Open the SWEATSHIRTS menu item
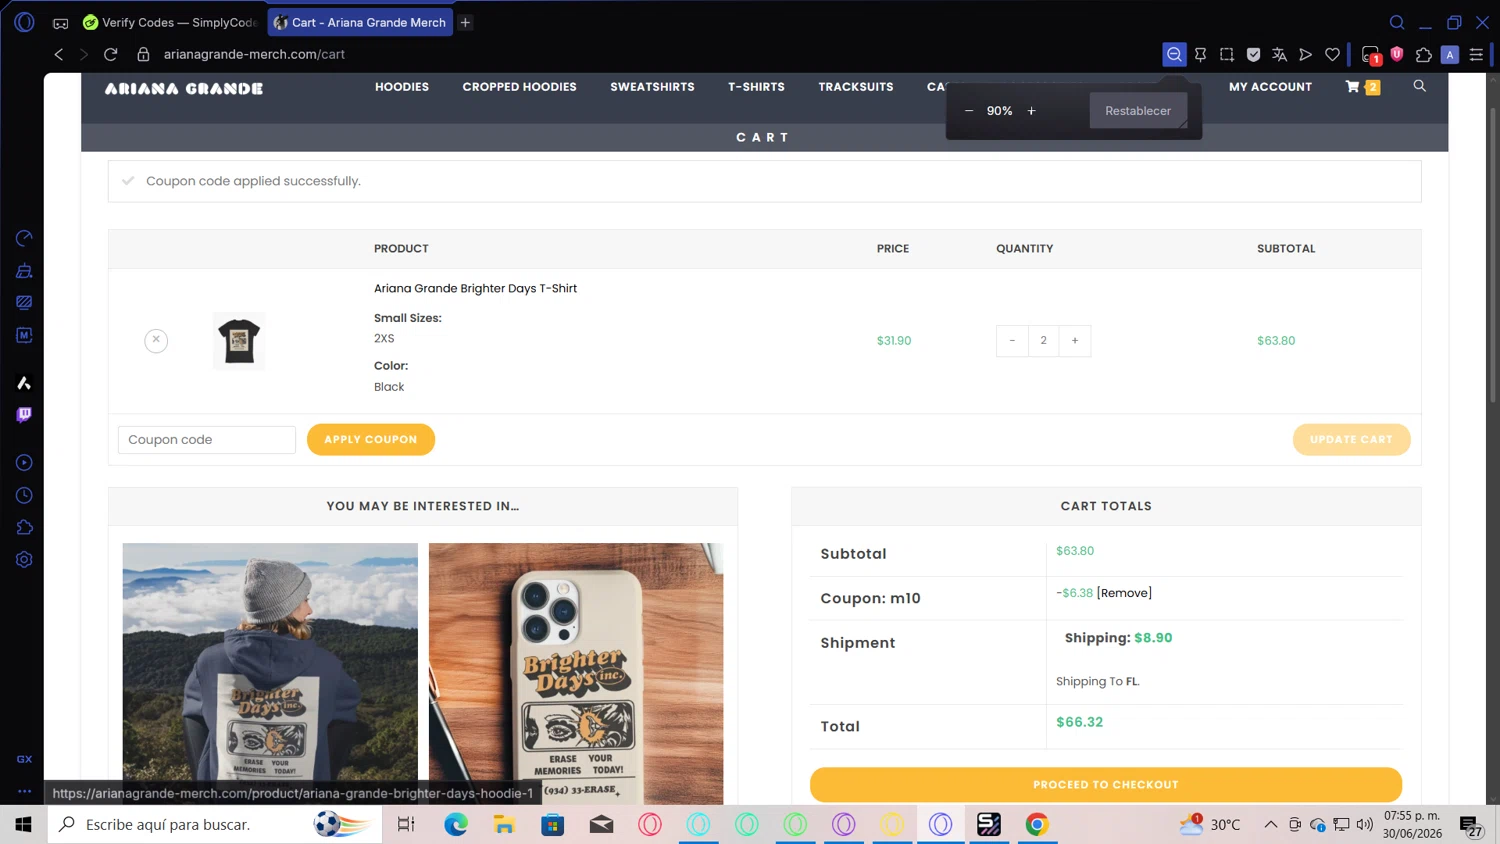This screenshot has width=1500, height=844. click(652, 87)
